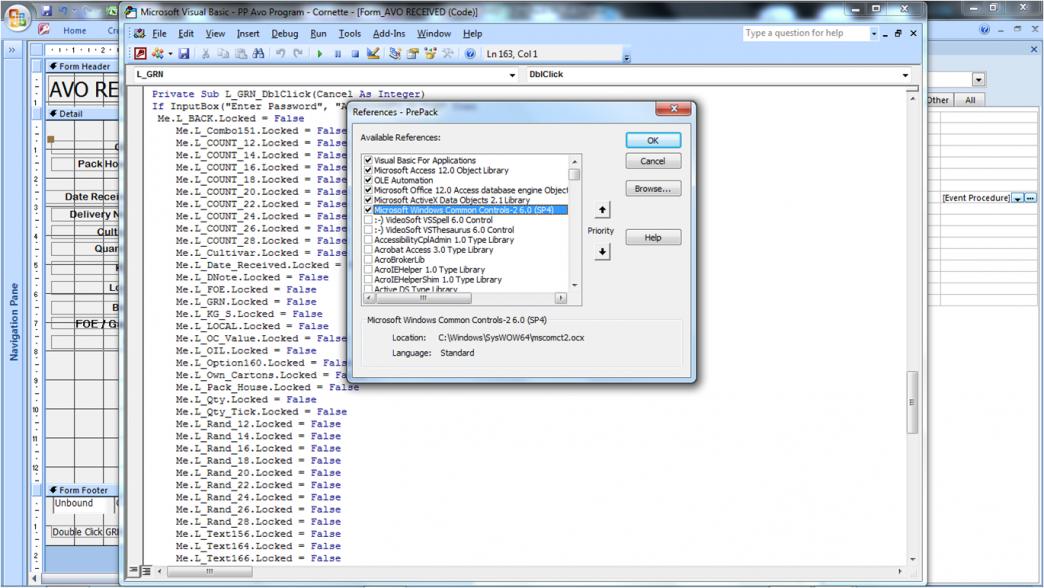Enable the AcroBrokerLib reference checkbox
1044x588 pixels.
tap(369, 260)
